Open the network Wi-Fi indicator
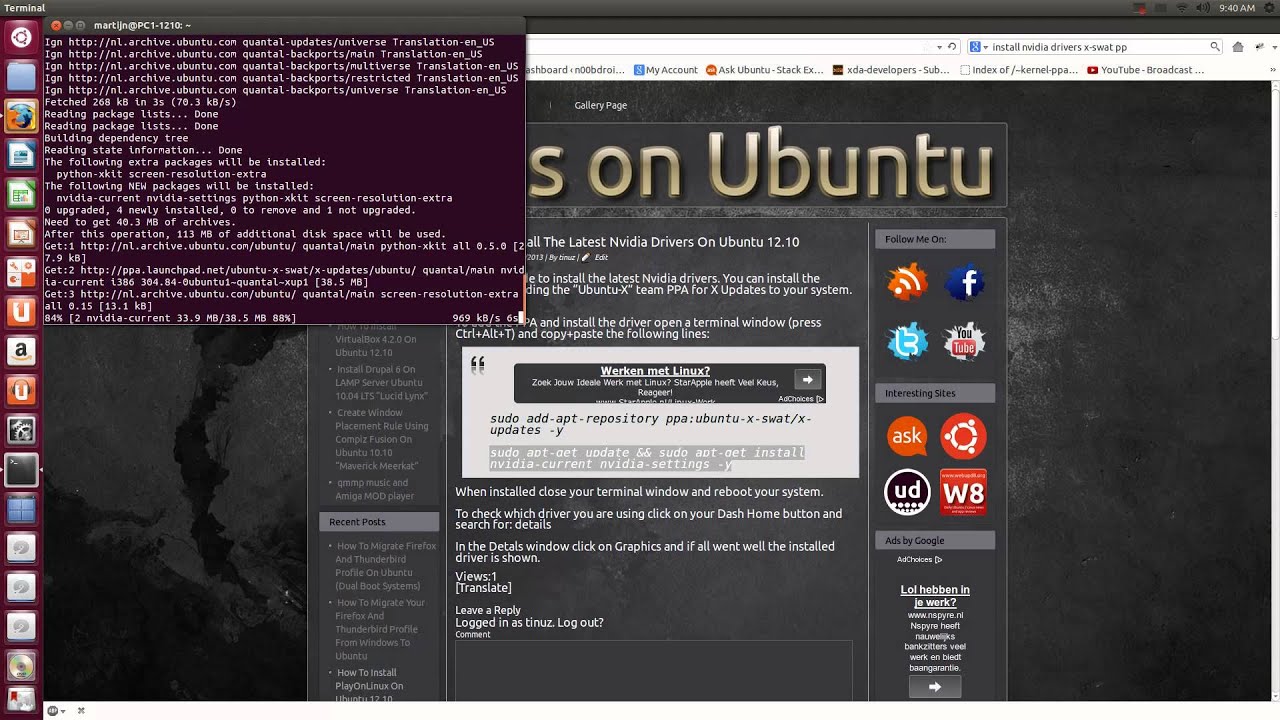1280x720 pixels. coord(1182,8)
